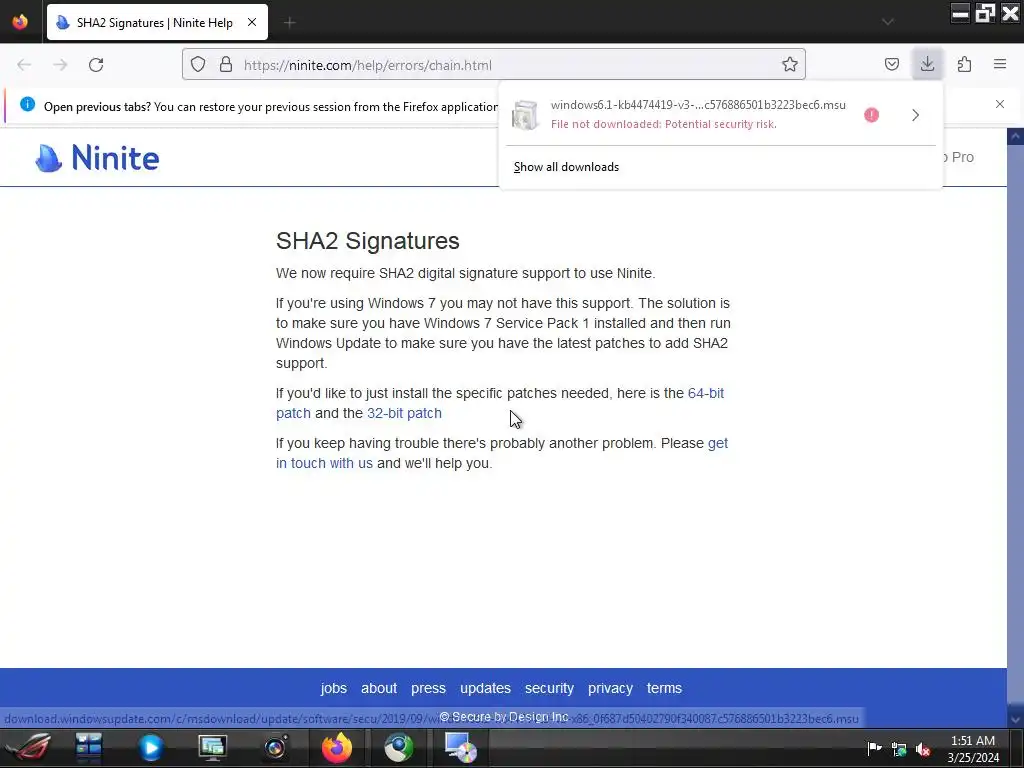
Task: Click the page scrollbar down arrow
Action: point(1015,719)
